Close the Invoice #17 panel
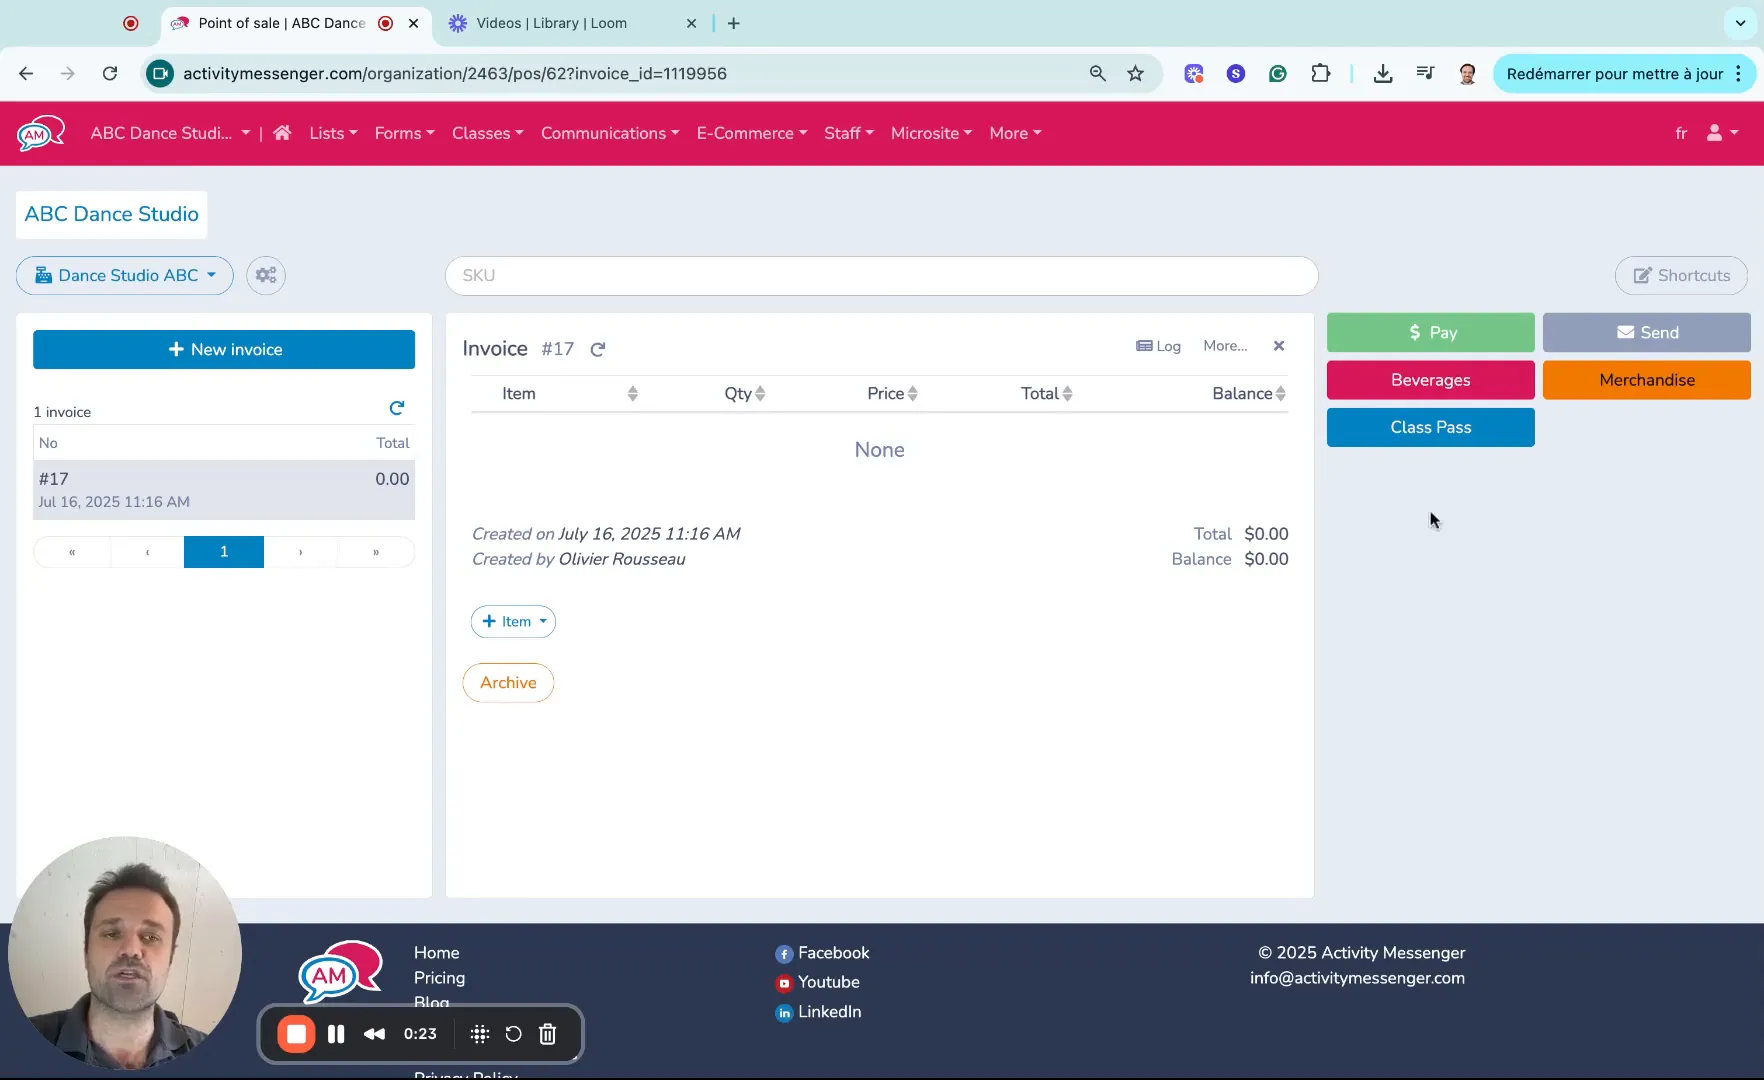Viewport: 1764px width, 1080px height. pos(1279,346)
